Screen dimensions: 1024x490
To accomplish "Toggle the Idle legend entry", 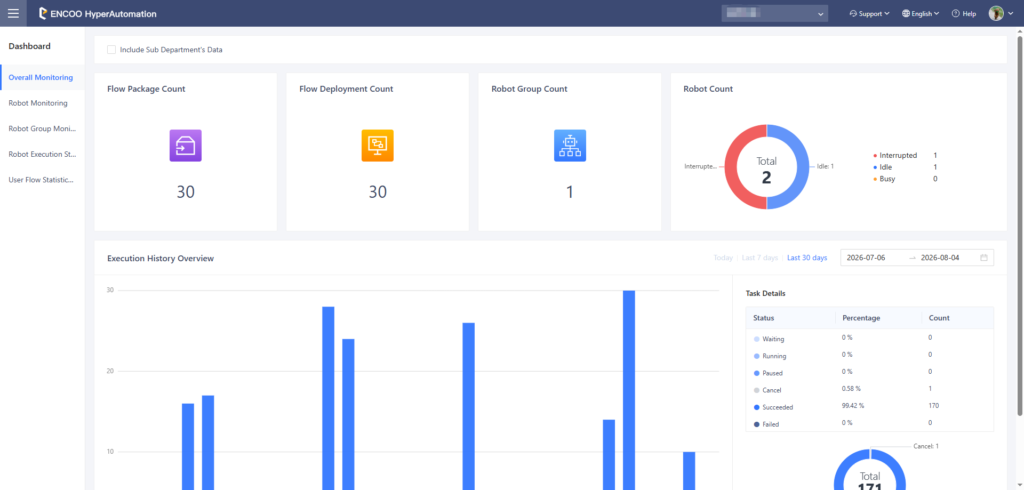I will [x=884, y=167].
